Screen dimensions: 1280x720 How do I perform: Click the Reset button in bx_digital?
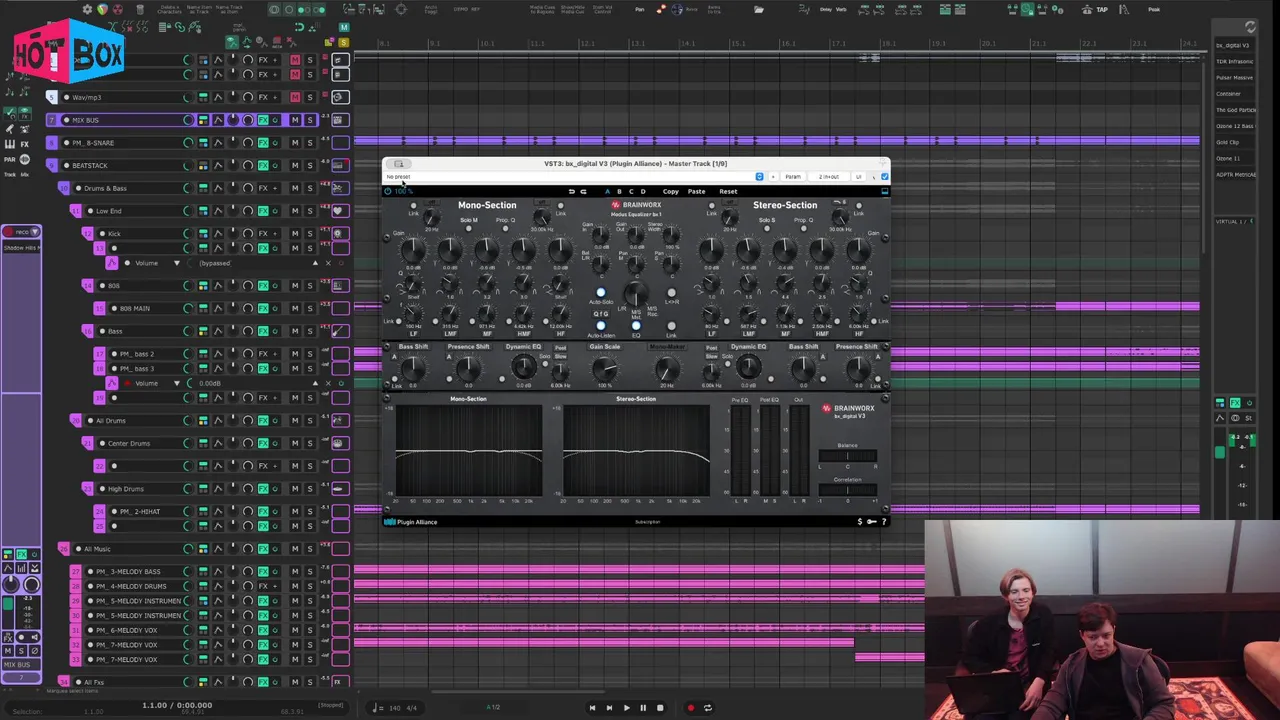pos(728,191)
